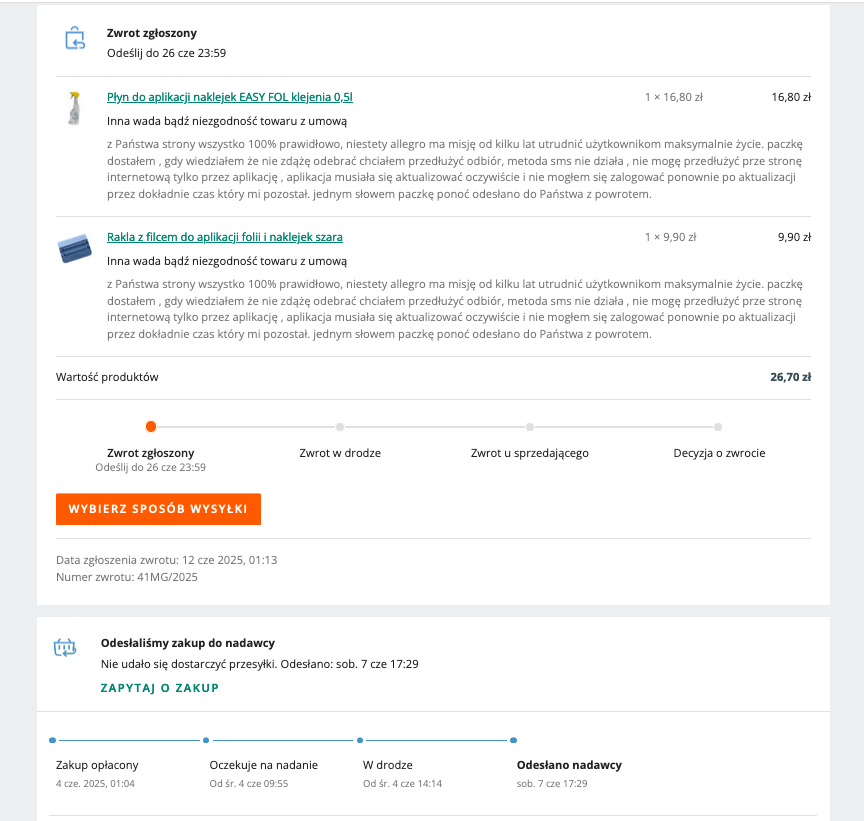Click the Numer zwrotu 41MG/2025 text
Viewport: 864px width, 821px height.
[127, 577]
